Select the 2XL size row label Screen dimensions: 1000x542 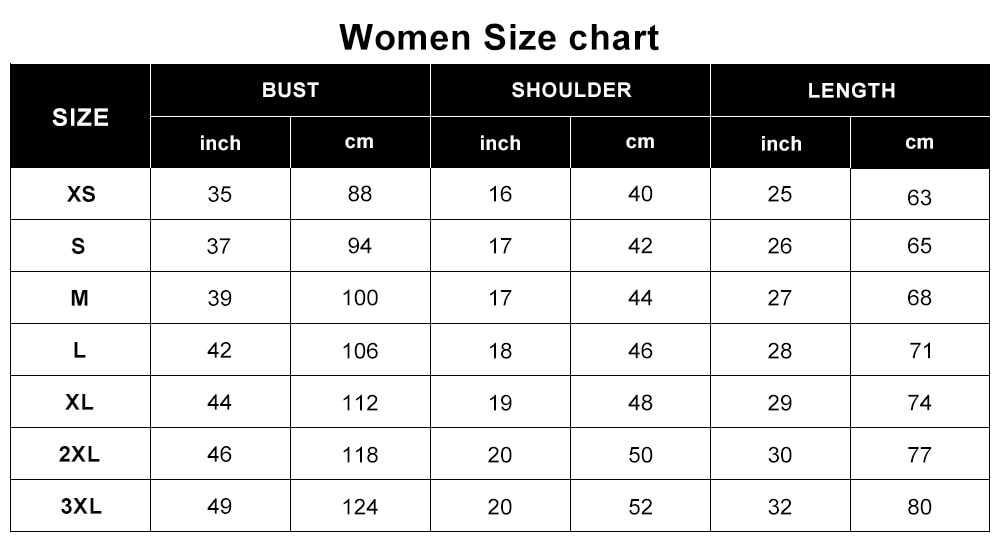(80, 454)
